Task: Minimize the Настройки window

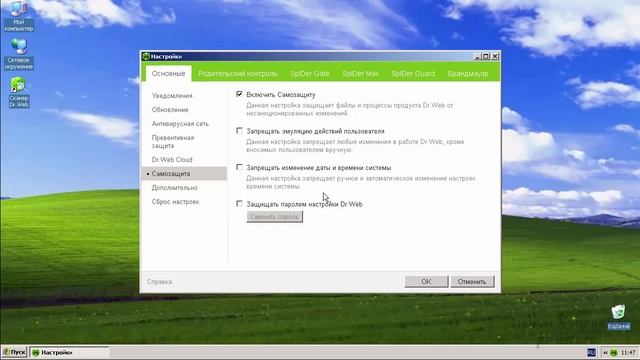Action: (478, 56)
